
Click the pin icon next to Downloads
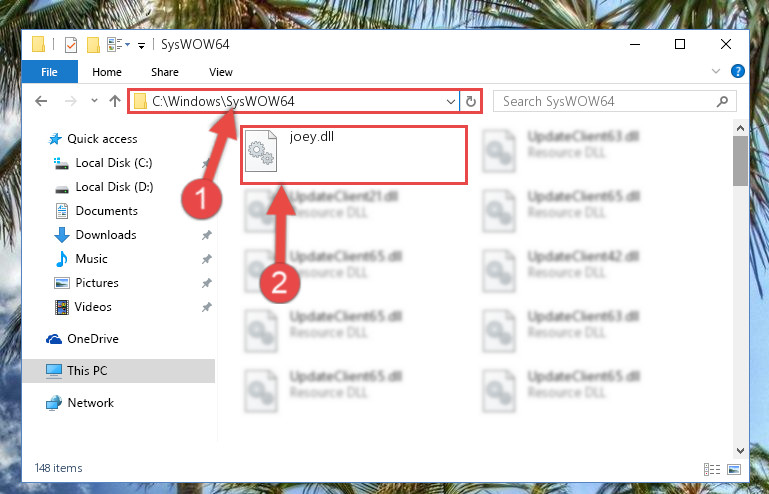click(x=206, y=235)
